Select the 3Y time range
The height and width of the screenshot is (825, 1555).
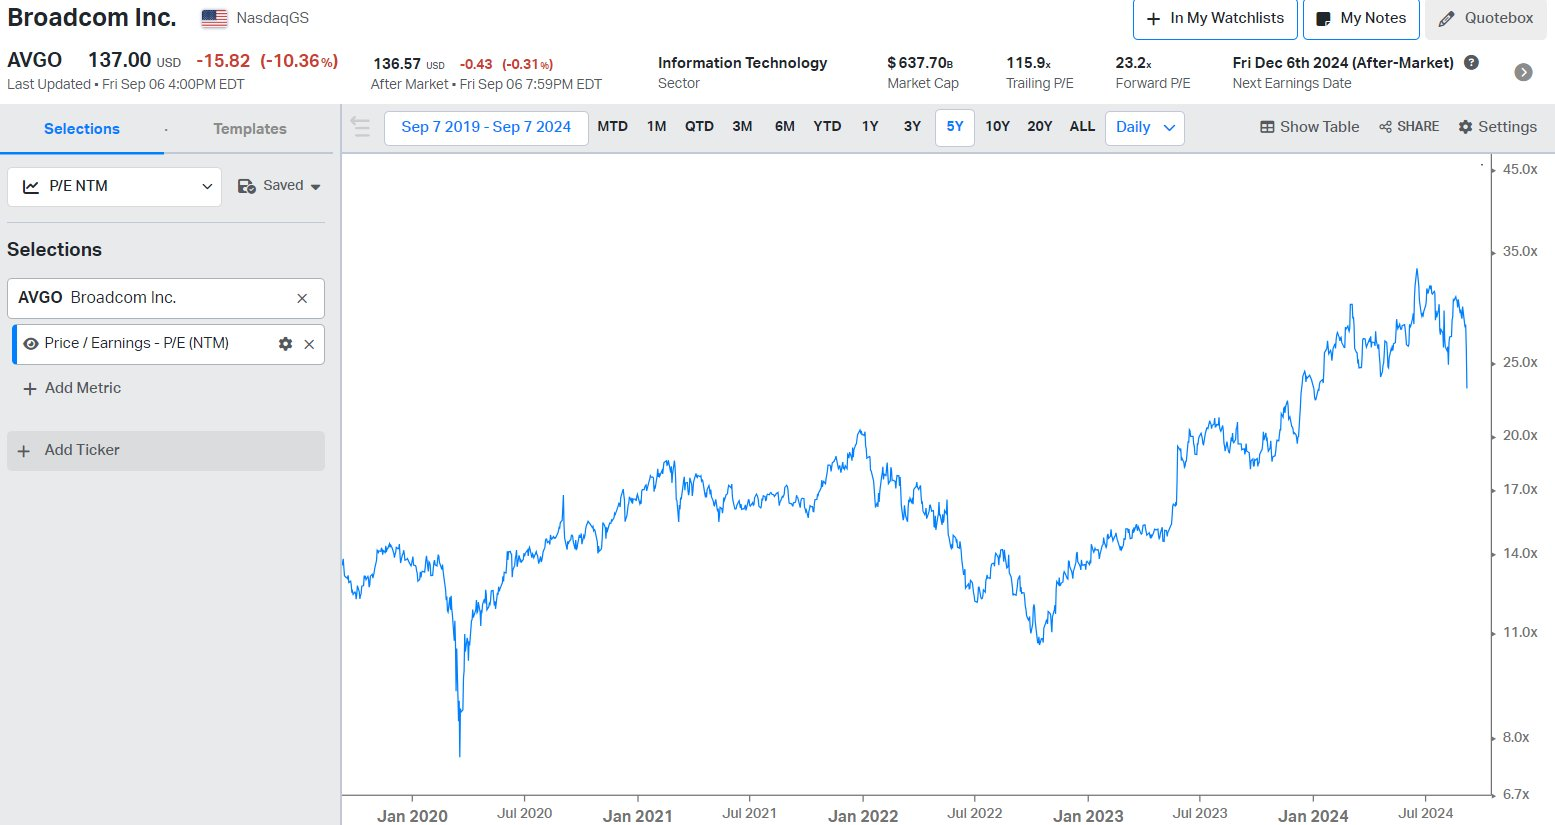pos(912,126)
